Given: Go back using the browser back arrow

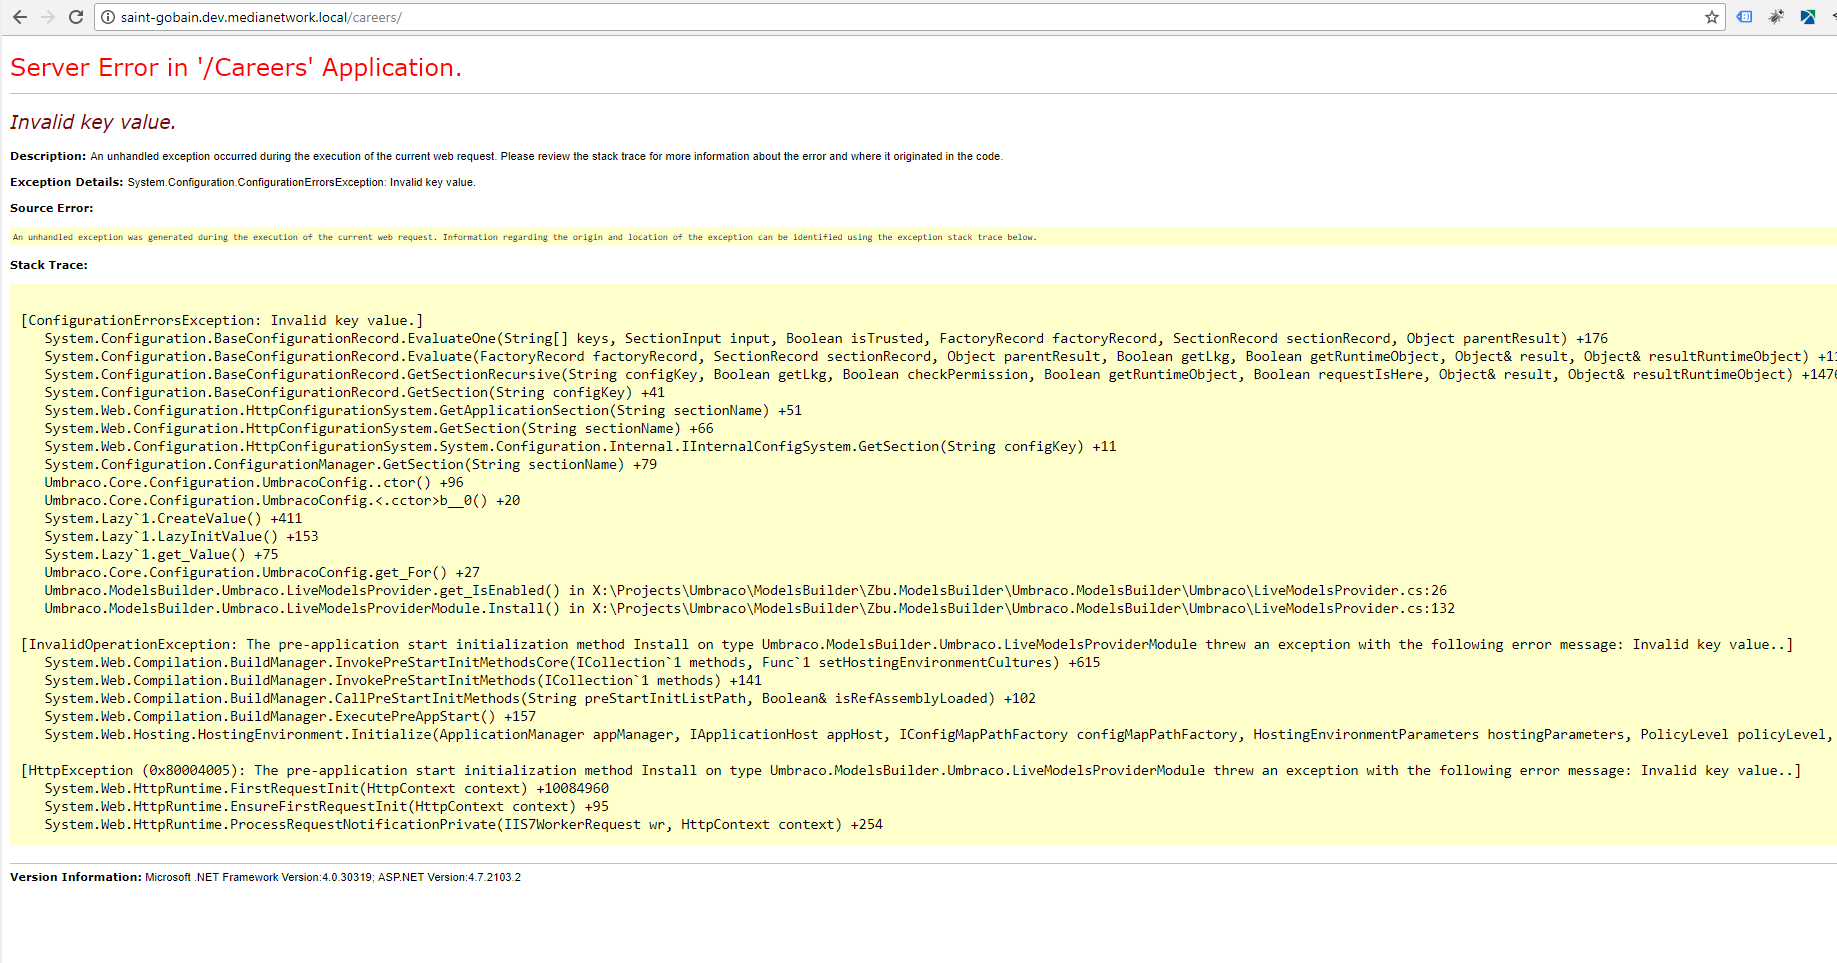Looking at the screenshot, I should (19, 17).
